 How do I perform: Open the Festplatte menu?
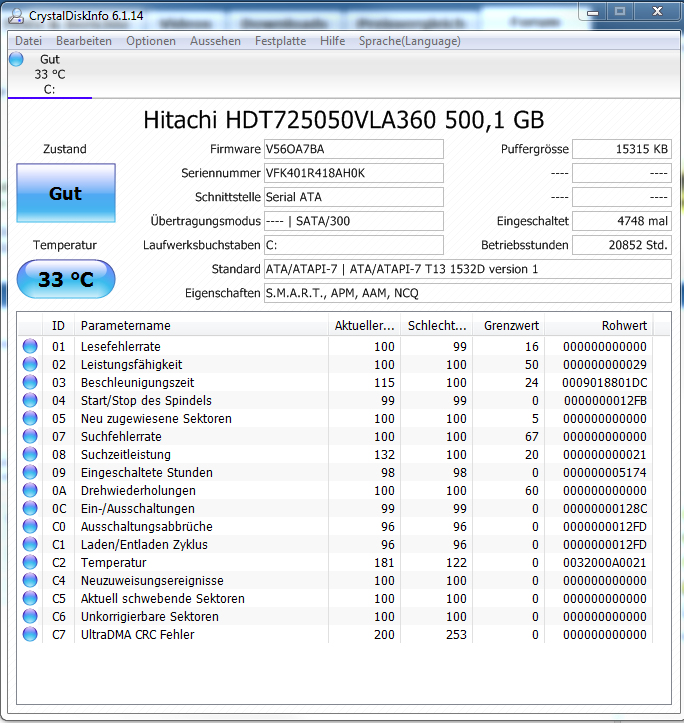point(280,41)
